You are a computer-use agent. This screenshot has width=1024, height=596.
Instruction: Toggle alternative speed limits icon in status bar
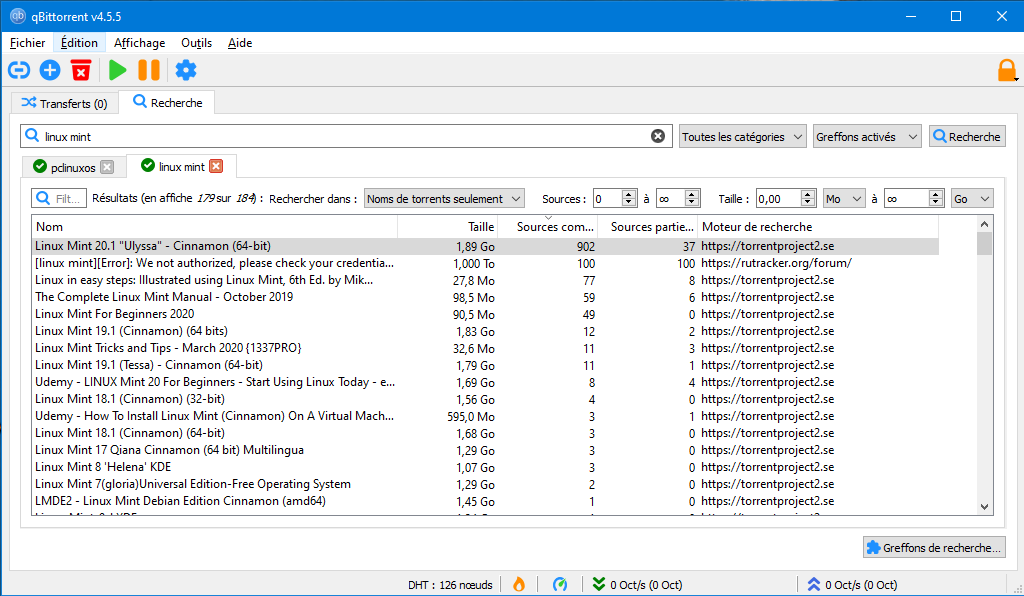tap(560, 585)
